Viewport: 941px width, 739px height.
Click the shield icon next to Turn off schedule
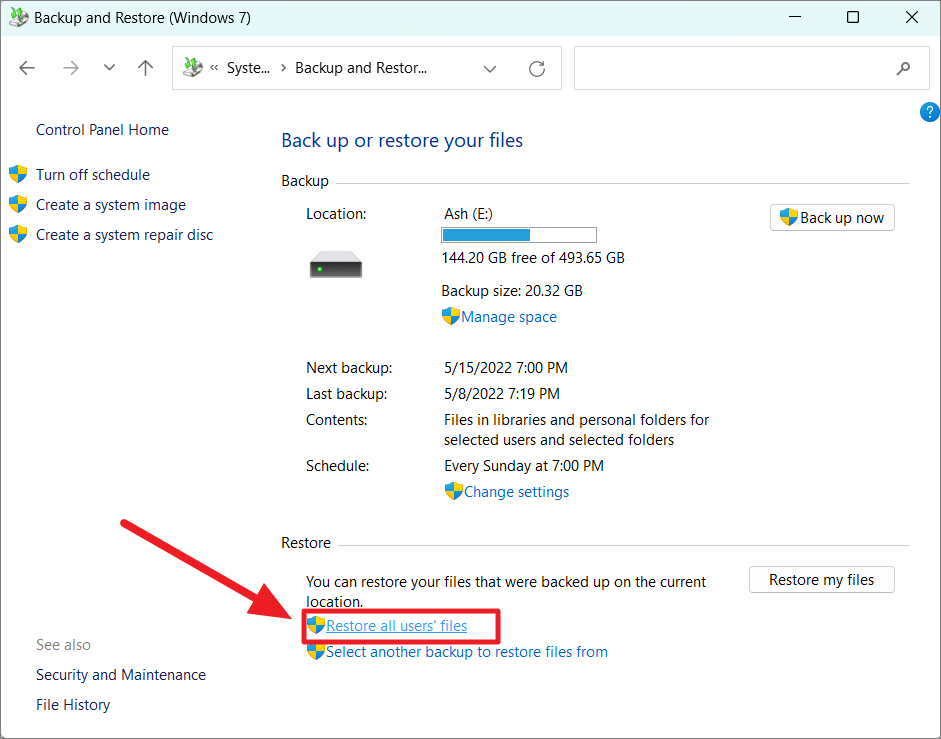18,173
